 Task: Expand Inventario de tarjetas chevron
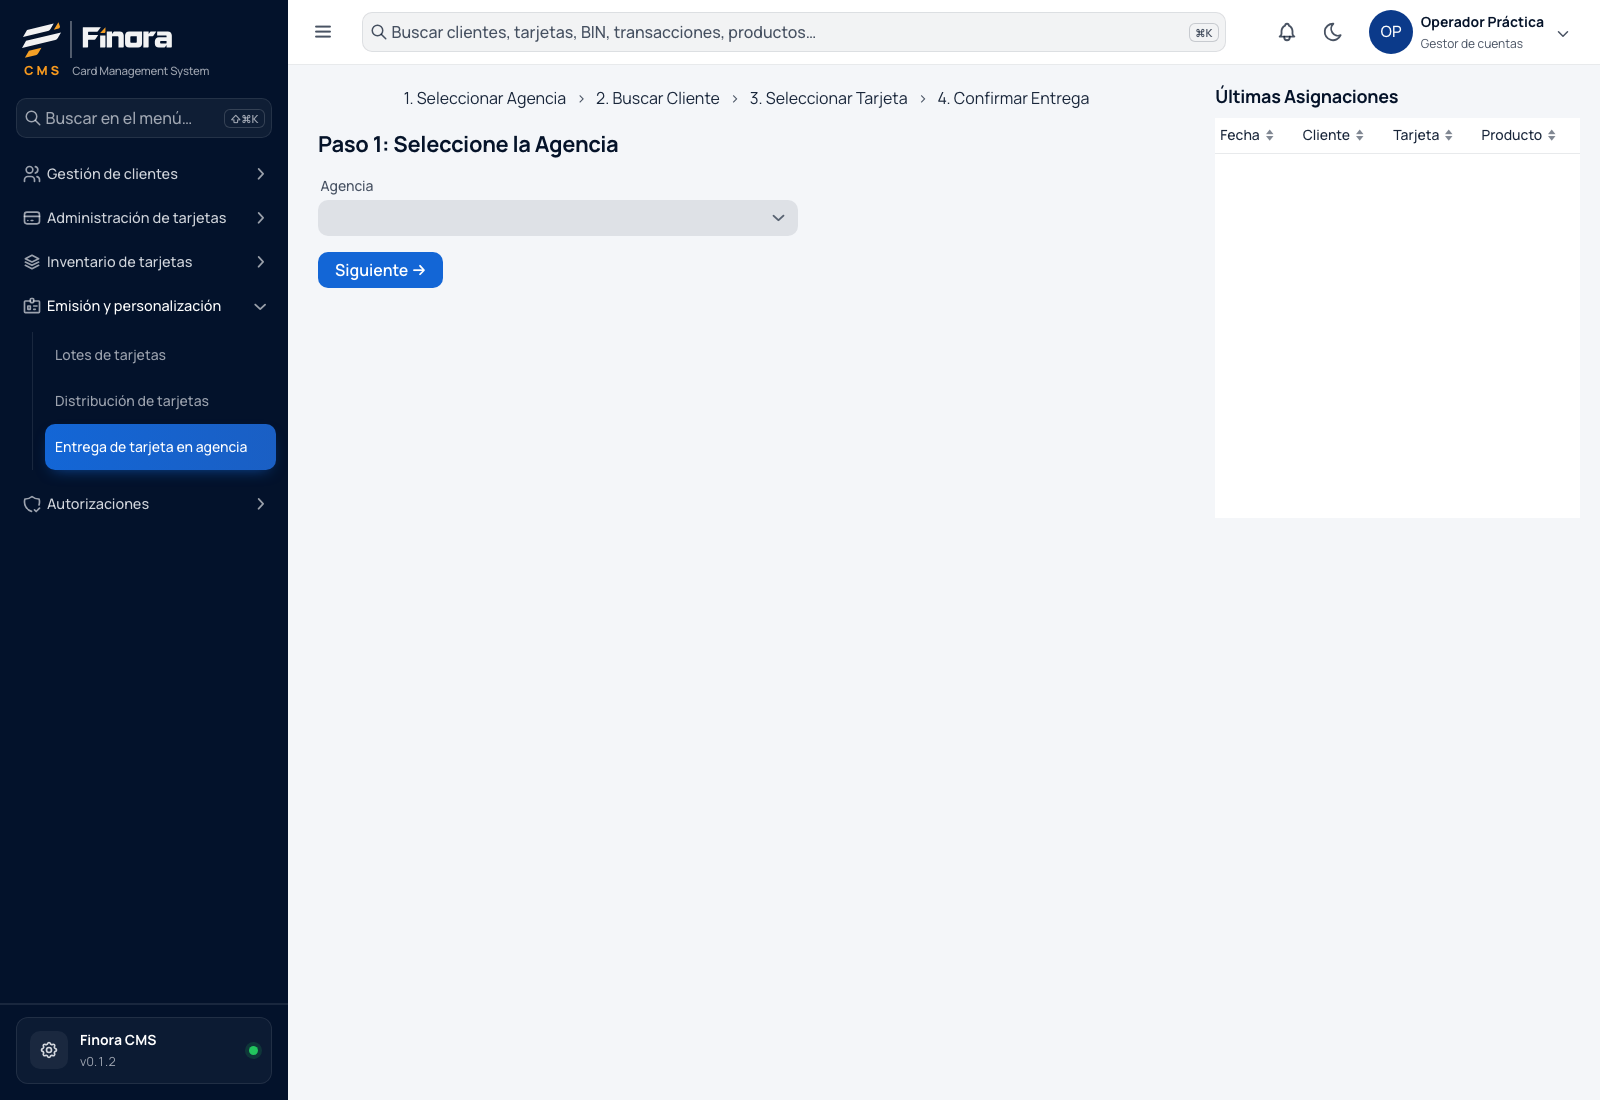point(260,262)
